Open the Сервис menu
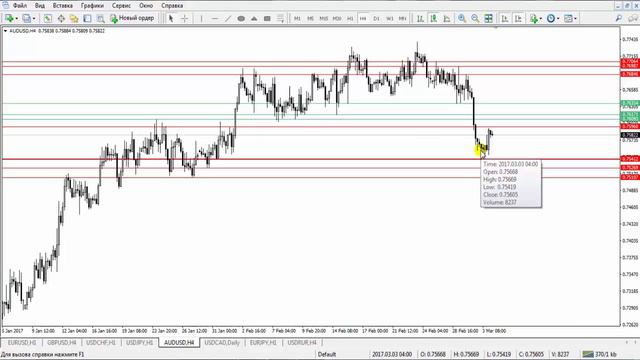The height and width of the screenshot is (360, 640). coord(121,6)
